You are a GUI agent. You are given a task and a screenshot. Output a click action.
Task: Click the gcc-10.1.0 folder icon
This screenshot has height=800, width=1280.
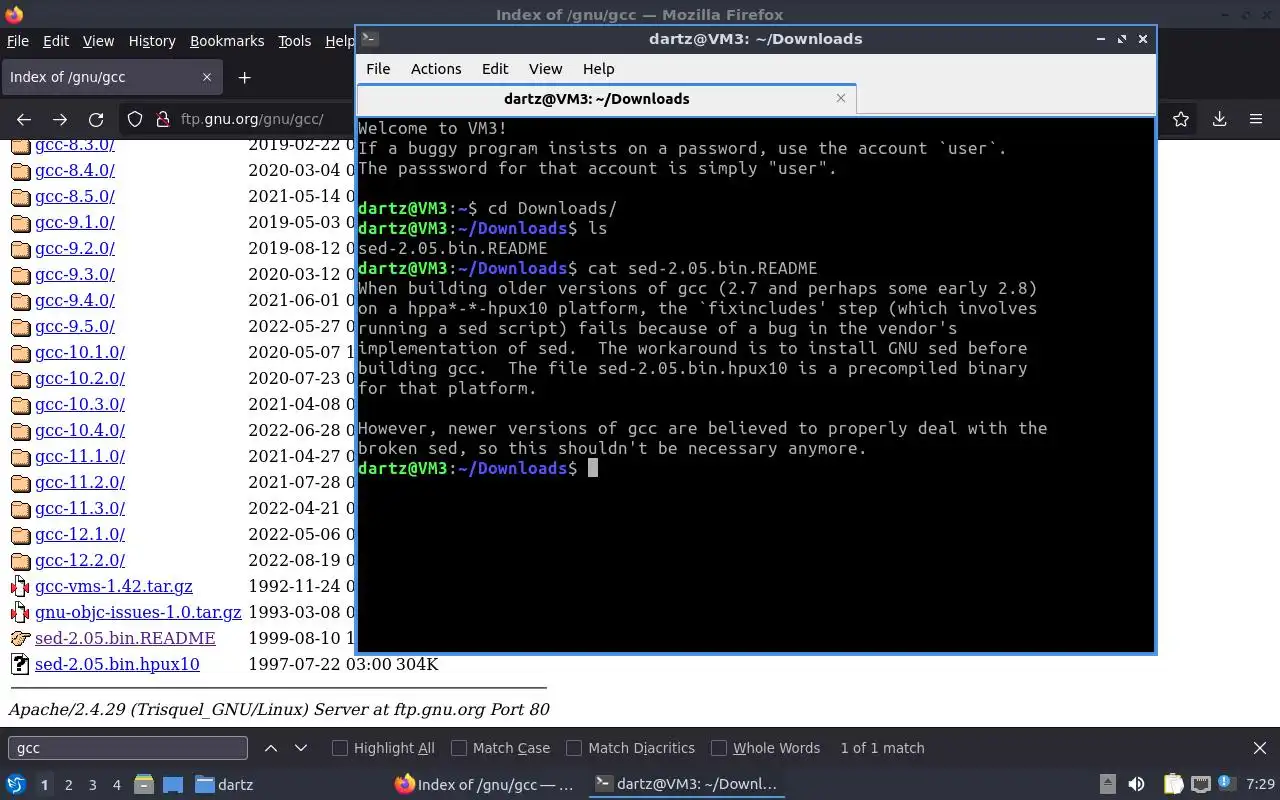pos(20,353)
